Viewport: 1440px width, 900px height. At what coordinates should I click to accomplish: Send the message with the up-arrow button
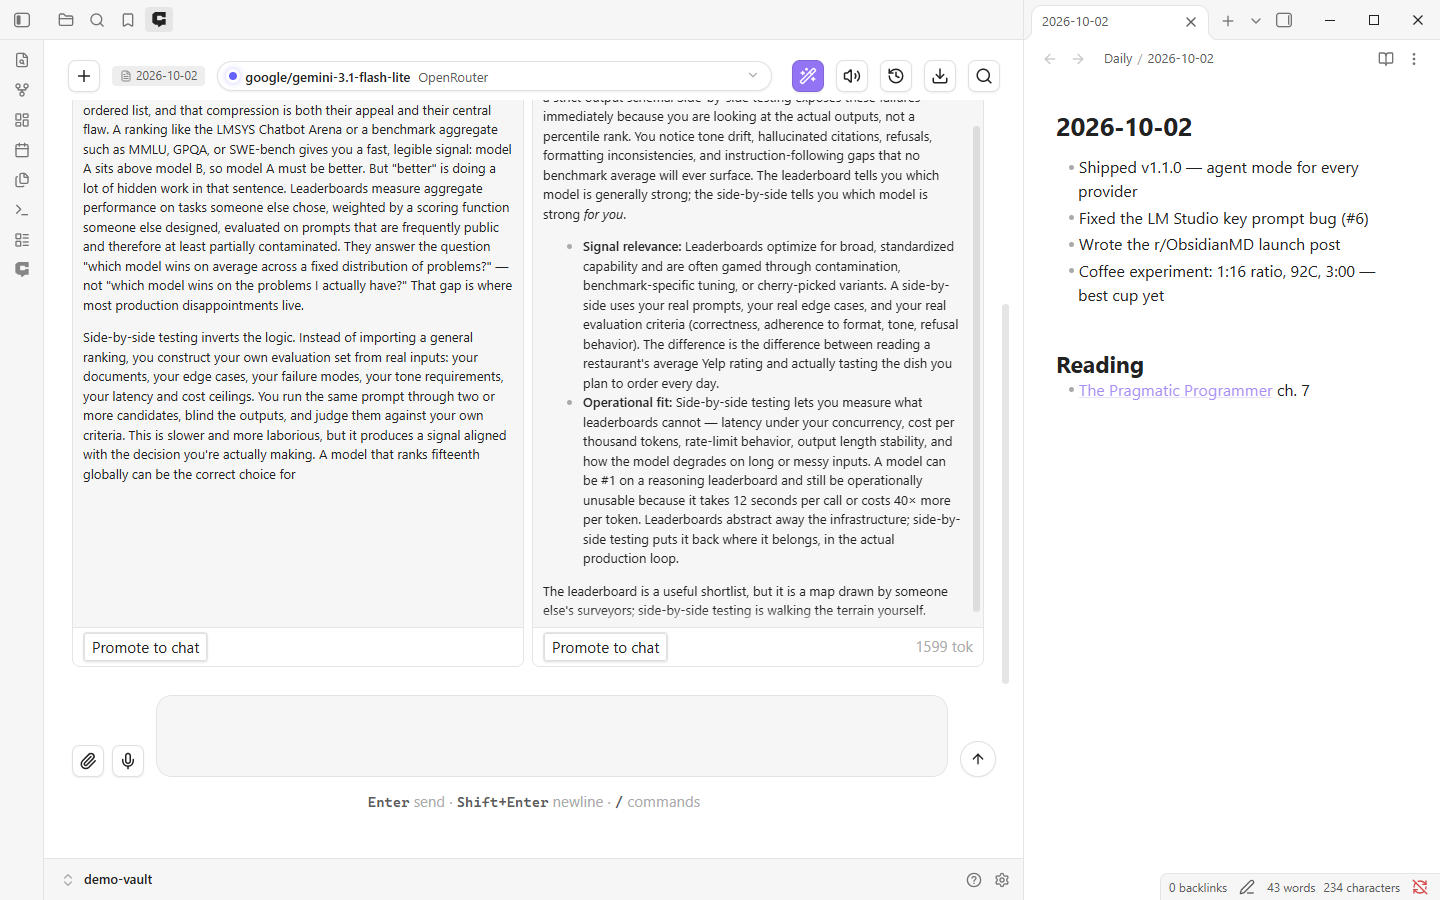(978, 759)
